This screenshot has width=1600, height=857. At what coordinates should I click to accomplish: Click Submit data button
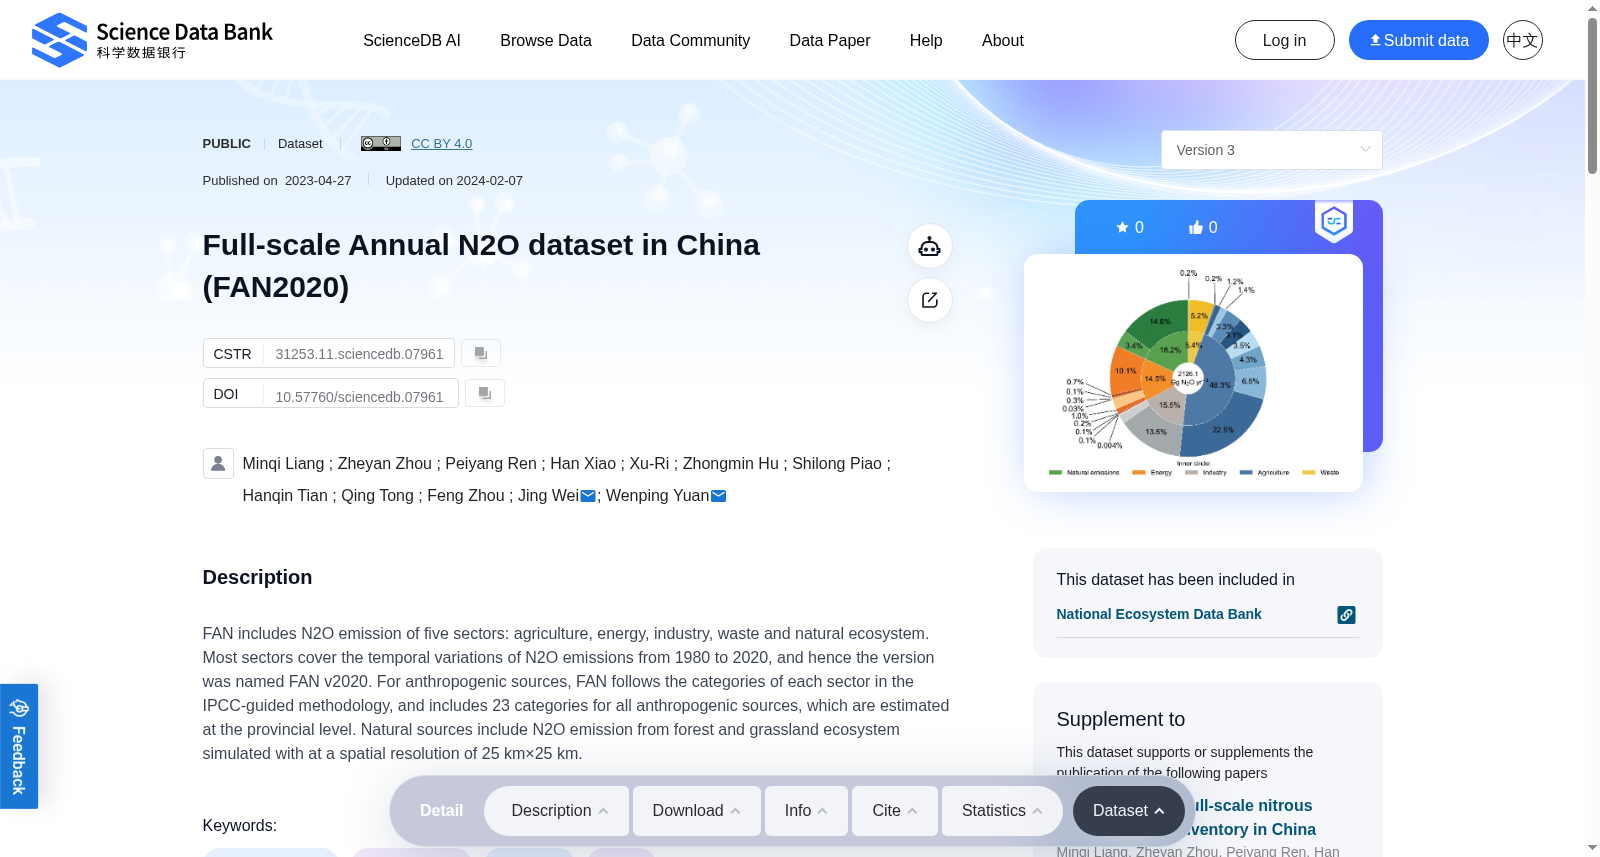coord(1419,40)
